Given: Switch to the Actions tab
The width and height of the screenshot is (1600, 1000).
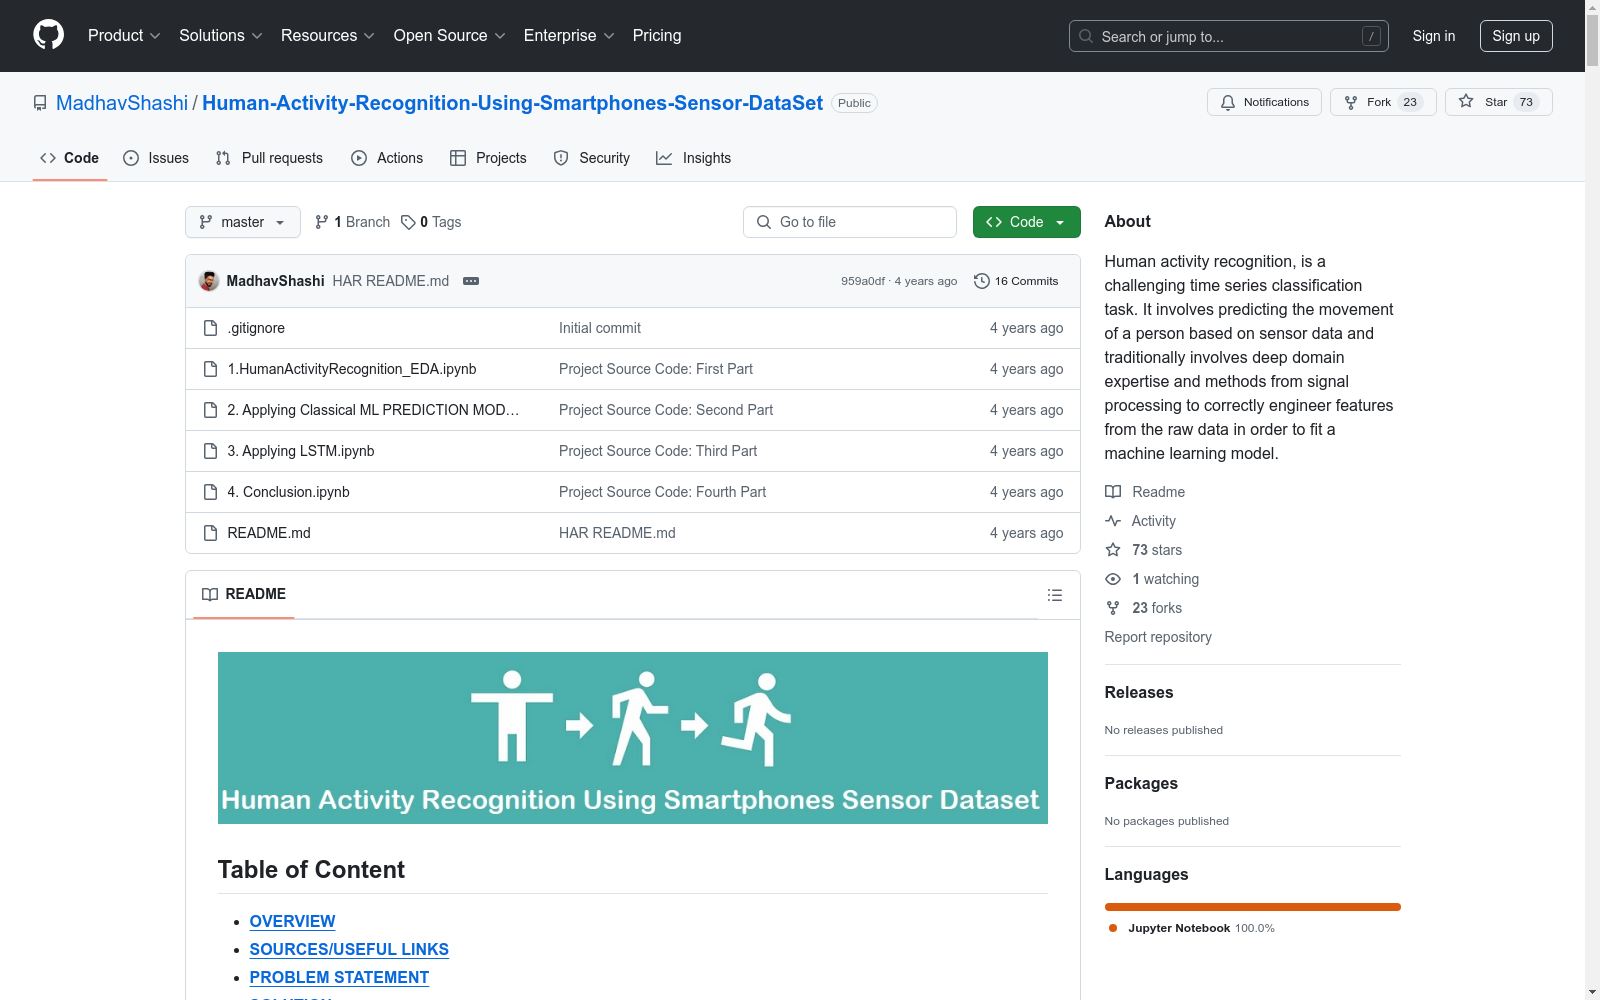Looking at the screenshot, I should [387, 158].
